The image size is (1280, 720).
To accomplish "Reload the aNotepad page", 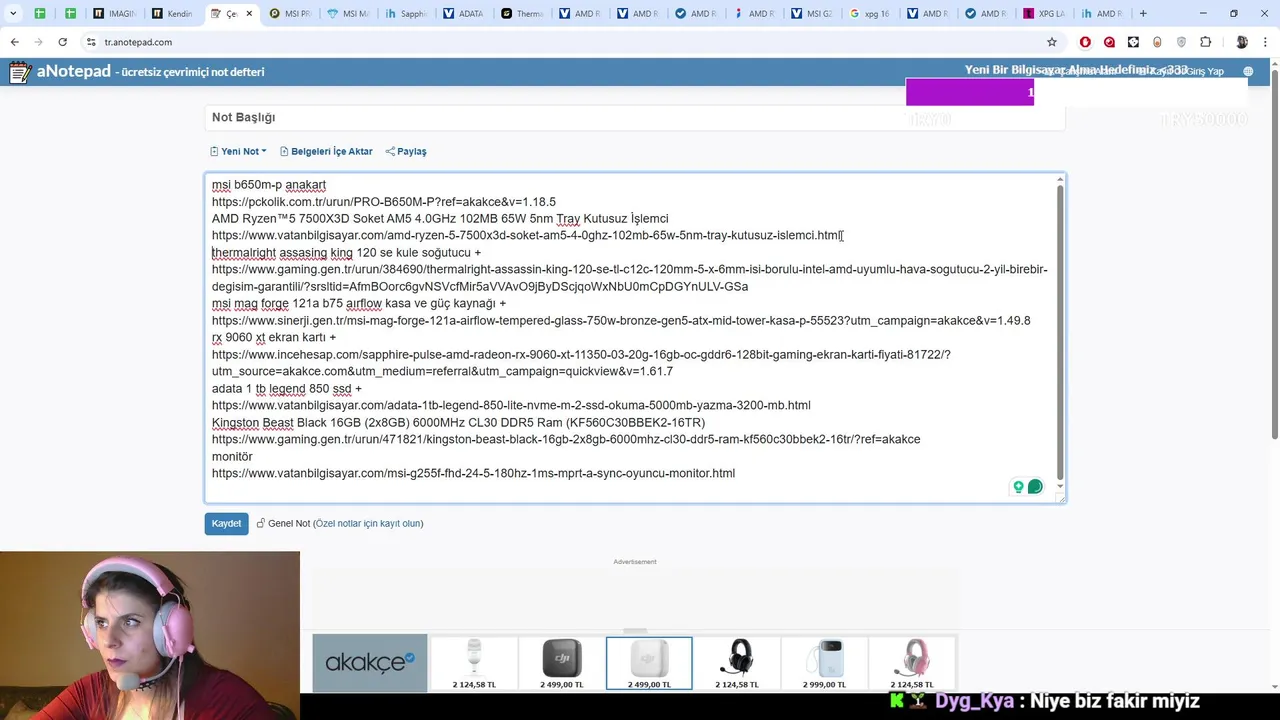I will (62, 42).
